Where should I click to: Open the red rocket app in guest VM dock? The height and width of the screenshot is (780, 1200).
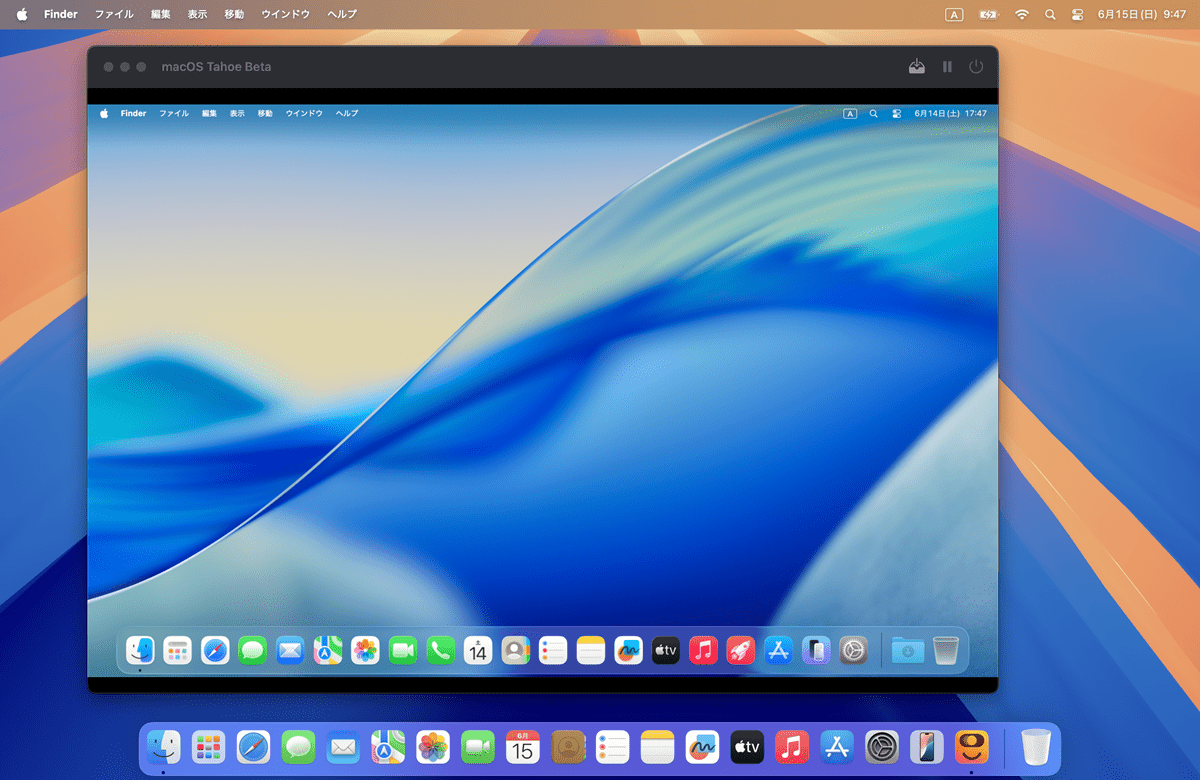point(741,651)
